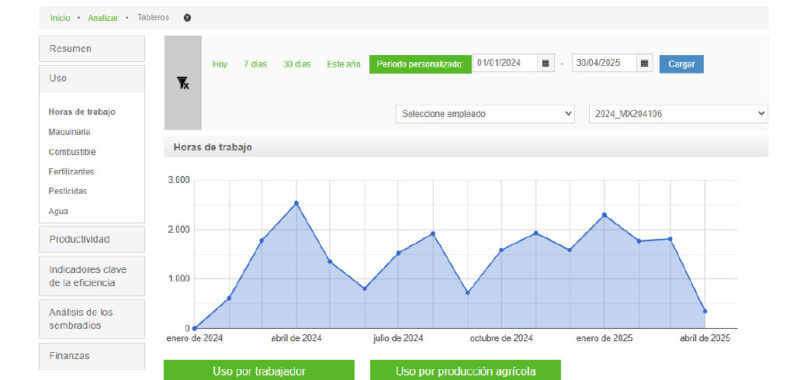This screenshot has height=380, width=800.
Task: Select Este año period filter
Action: click(343, 64)
